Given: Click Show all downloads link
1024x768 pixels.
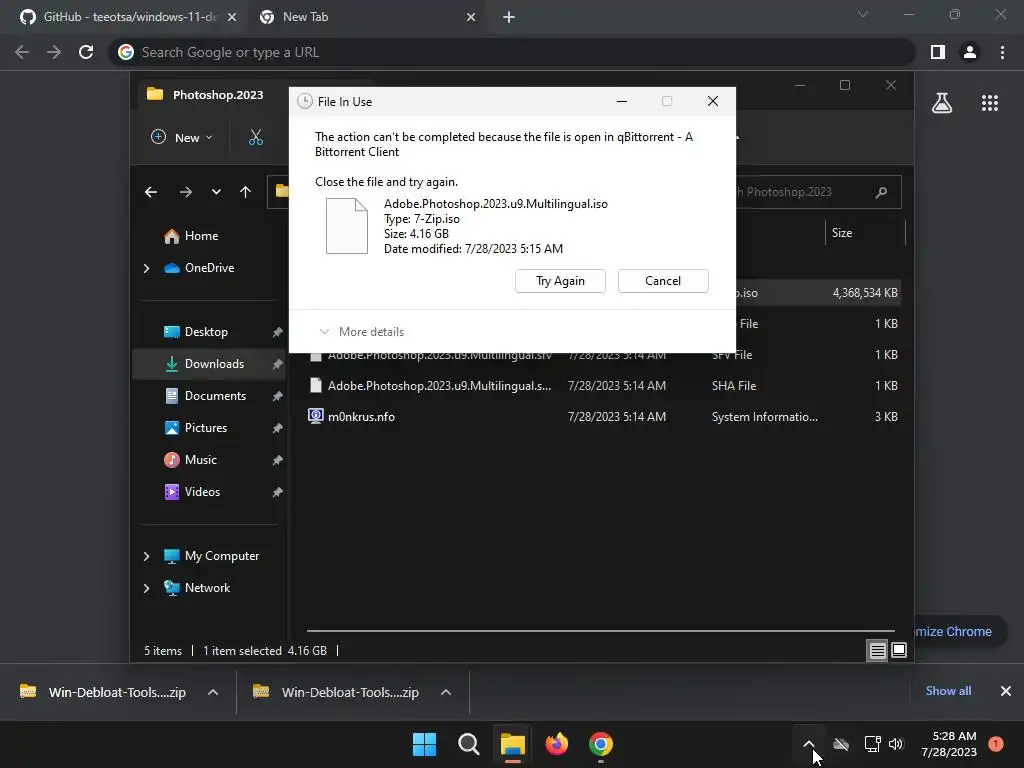Looking at the screenshot, I should (x=948, y=691).
